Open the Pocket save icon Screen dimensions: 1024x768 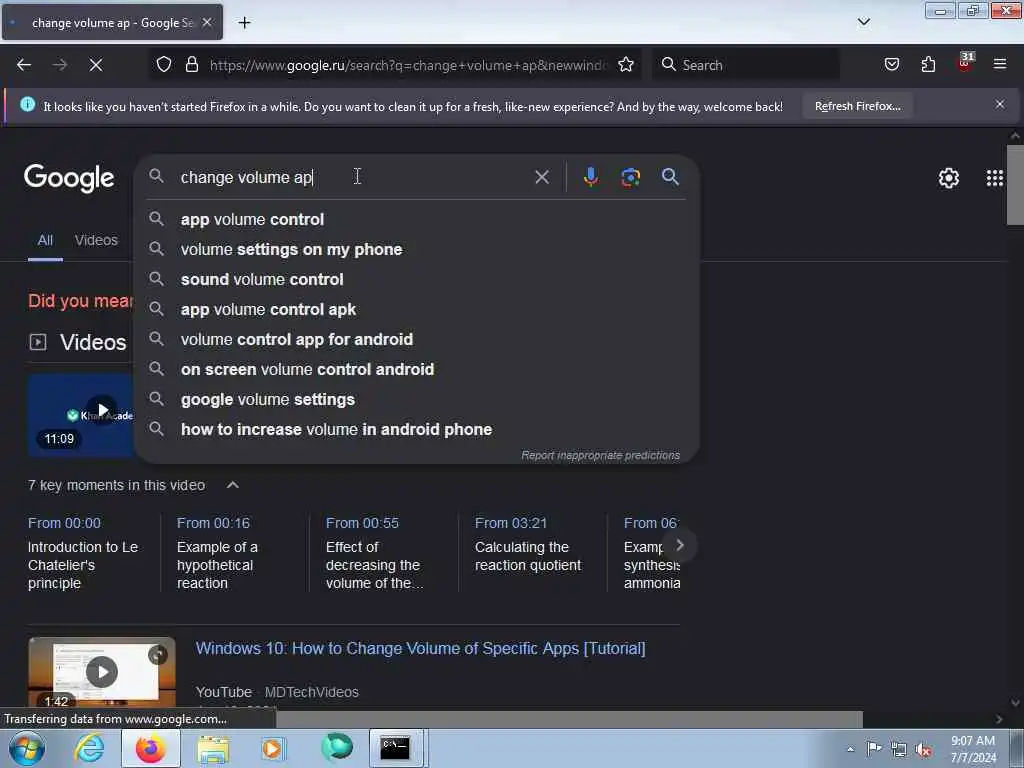click(x=891, y=64)
